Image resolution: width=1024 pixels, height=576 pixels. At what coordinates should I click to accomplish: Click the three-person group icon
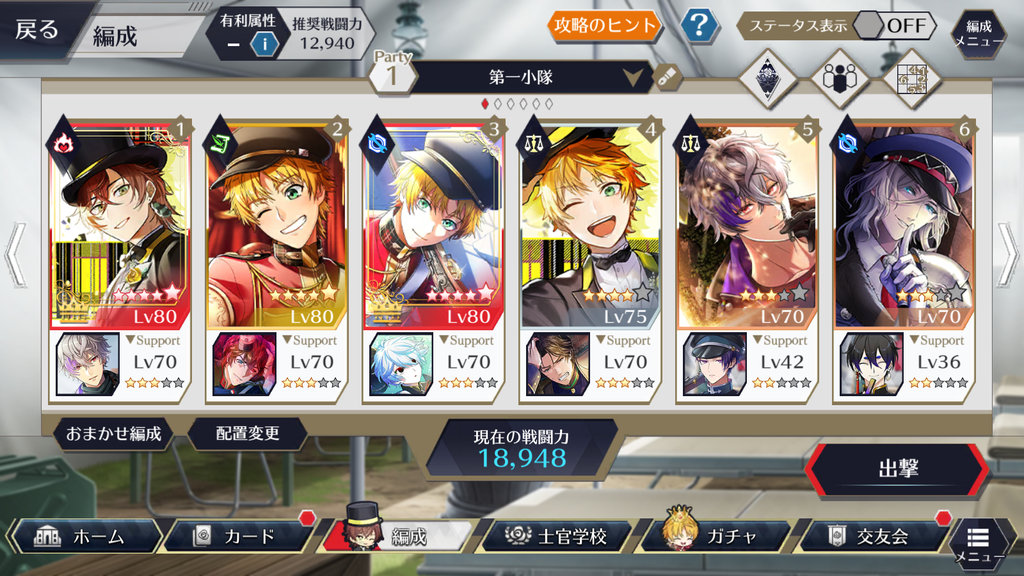click(840, 78)
